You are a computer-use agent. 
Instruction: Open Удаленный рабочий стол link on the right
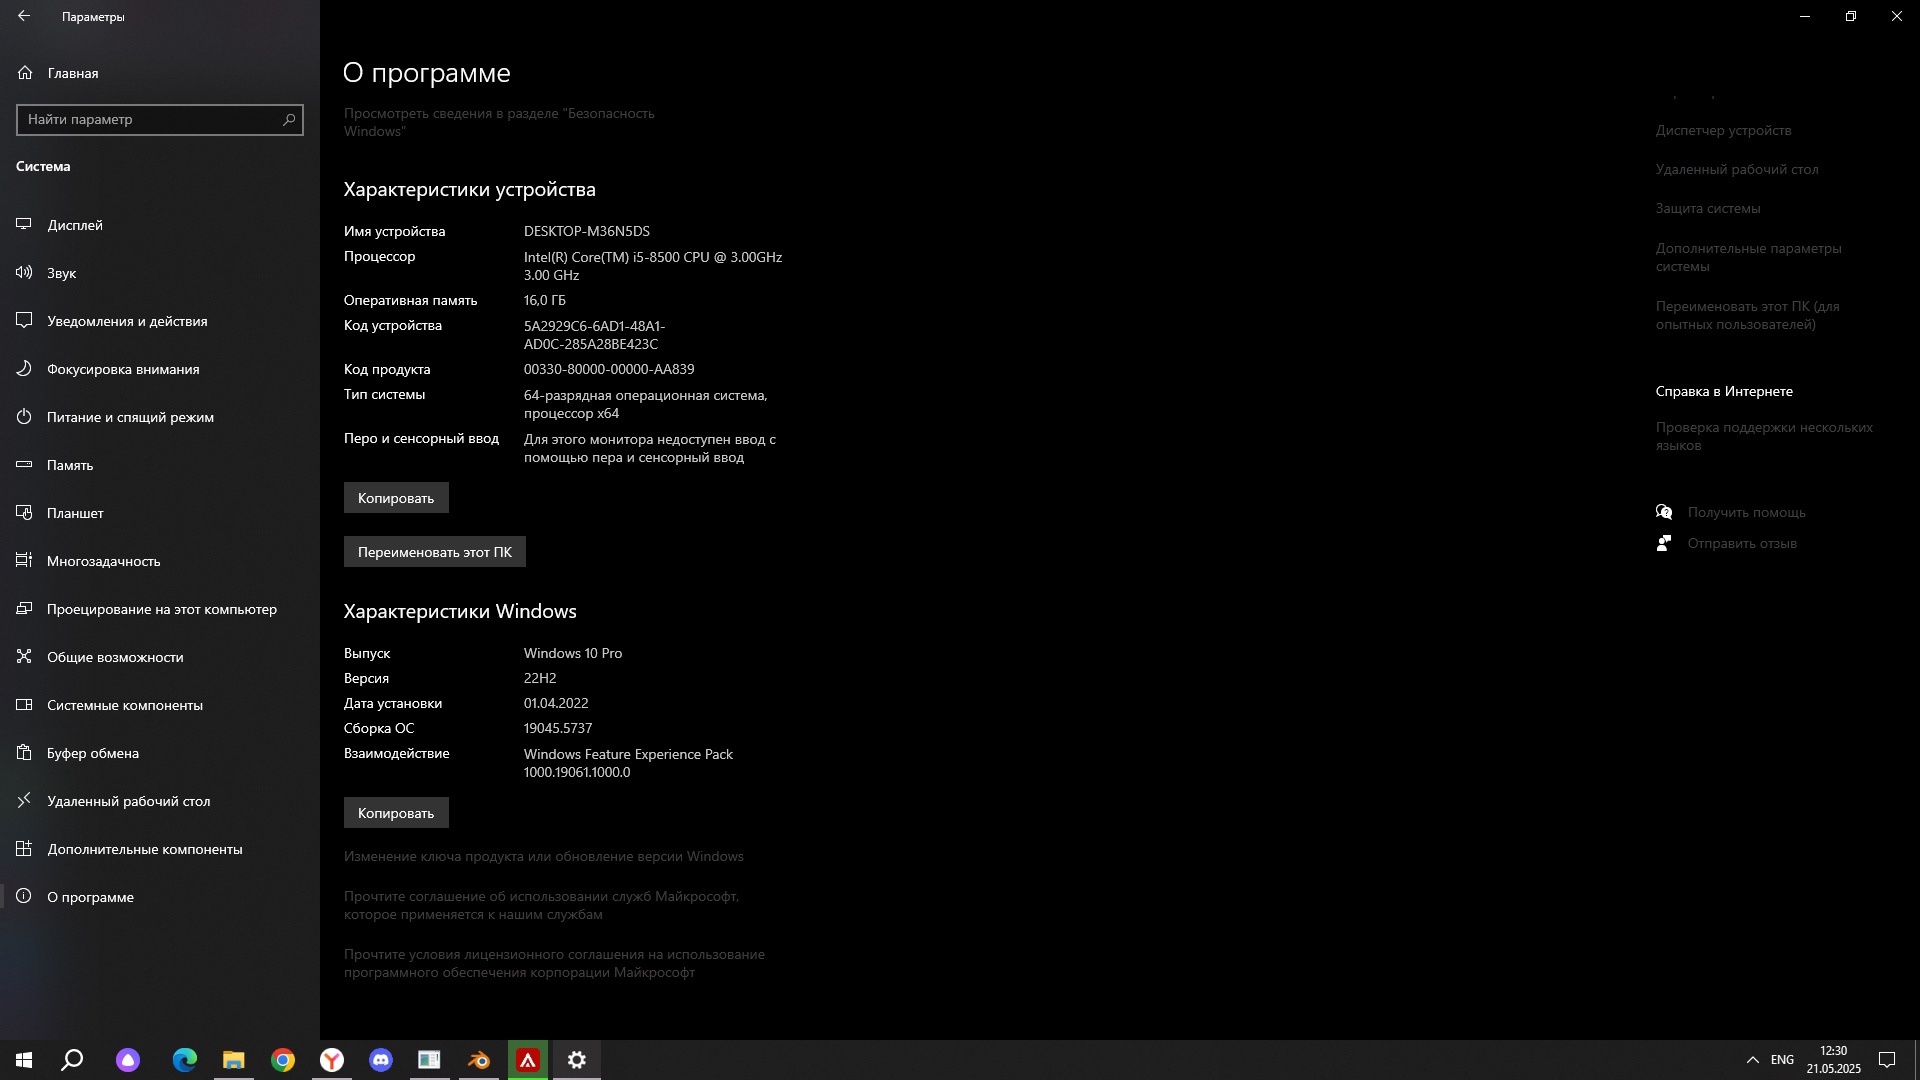[1737, 169]
